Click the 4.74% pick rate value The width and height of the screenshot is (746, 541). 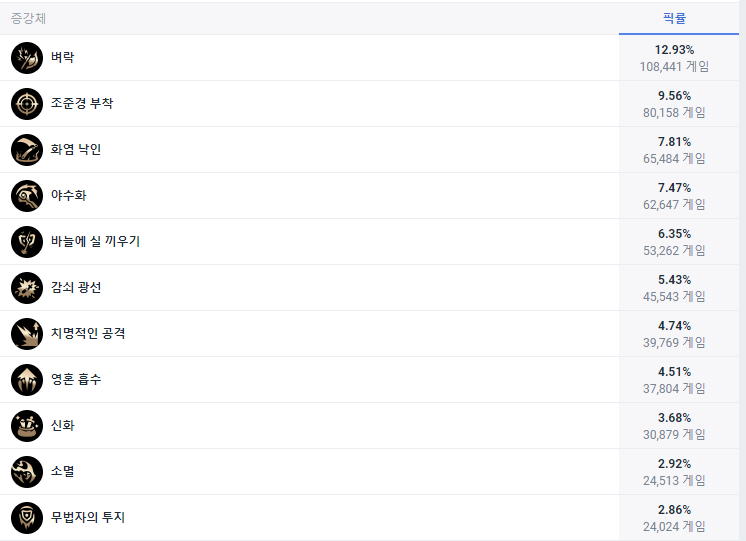[674, 325]
